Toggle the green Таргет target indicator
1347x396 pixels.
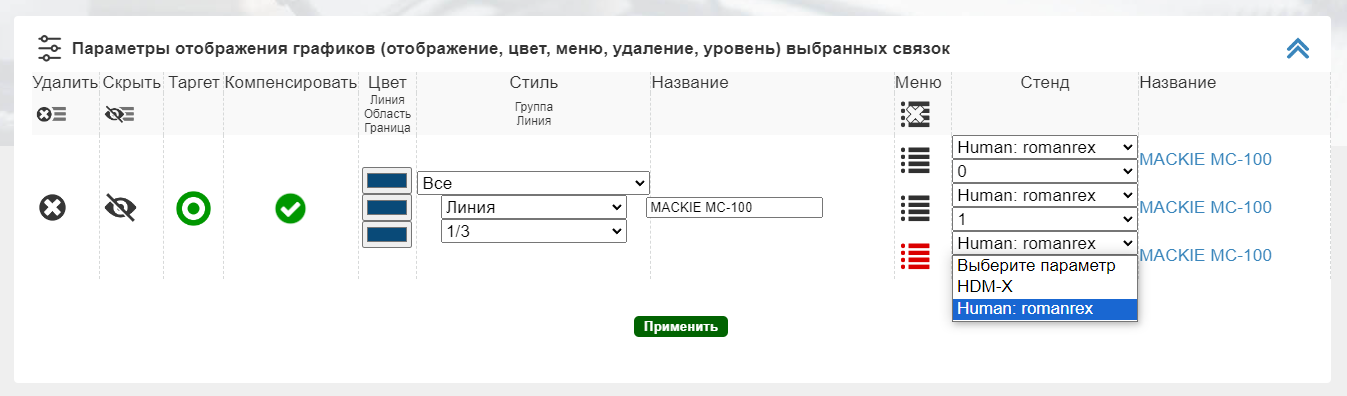193,209
